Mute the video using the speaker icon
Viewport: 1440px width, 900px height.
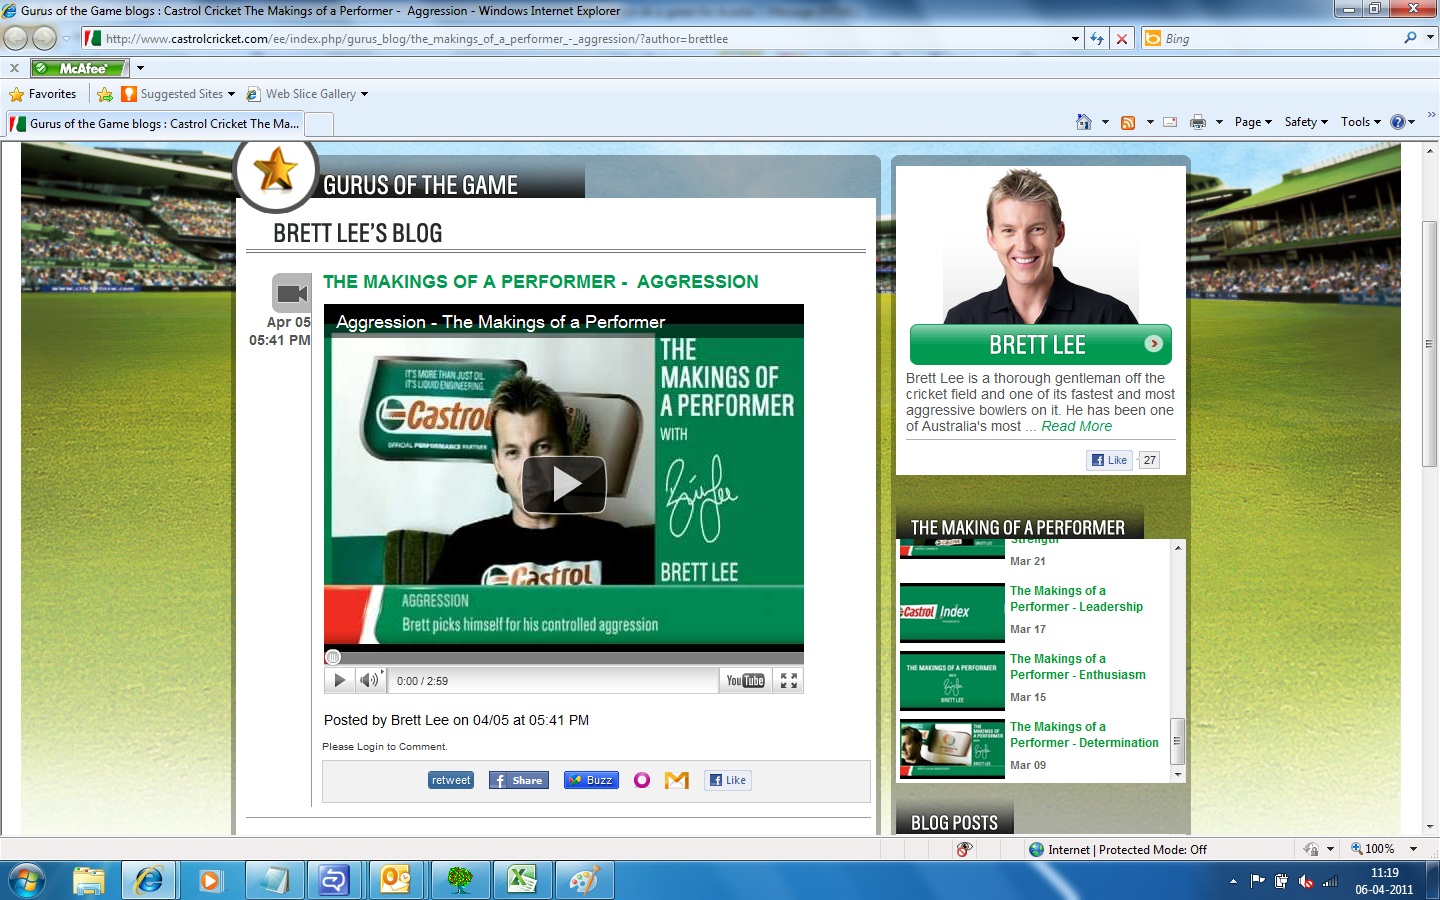point(370,680)
